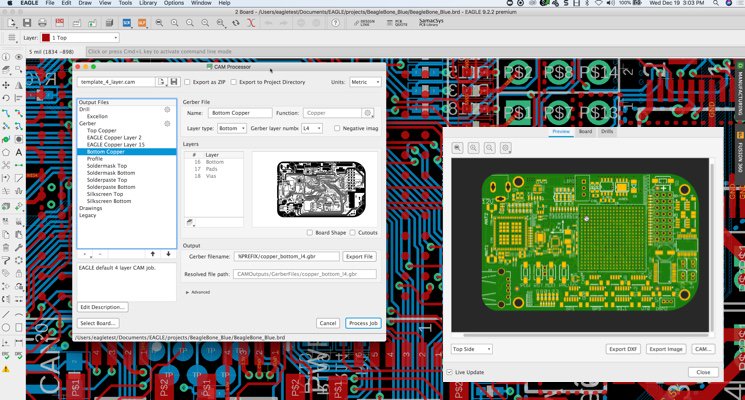Click the Print icon in main toolbar
This screenshot has width=745, height=400.
42,23
